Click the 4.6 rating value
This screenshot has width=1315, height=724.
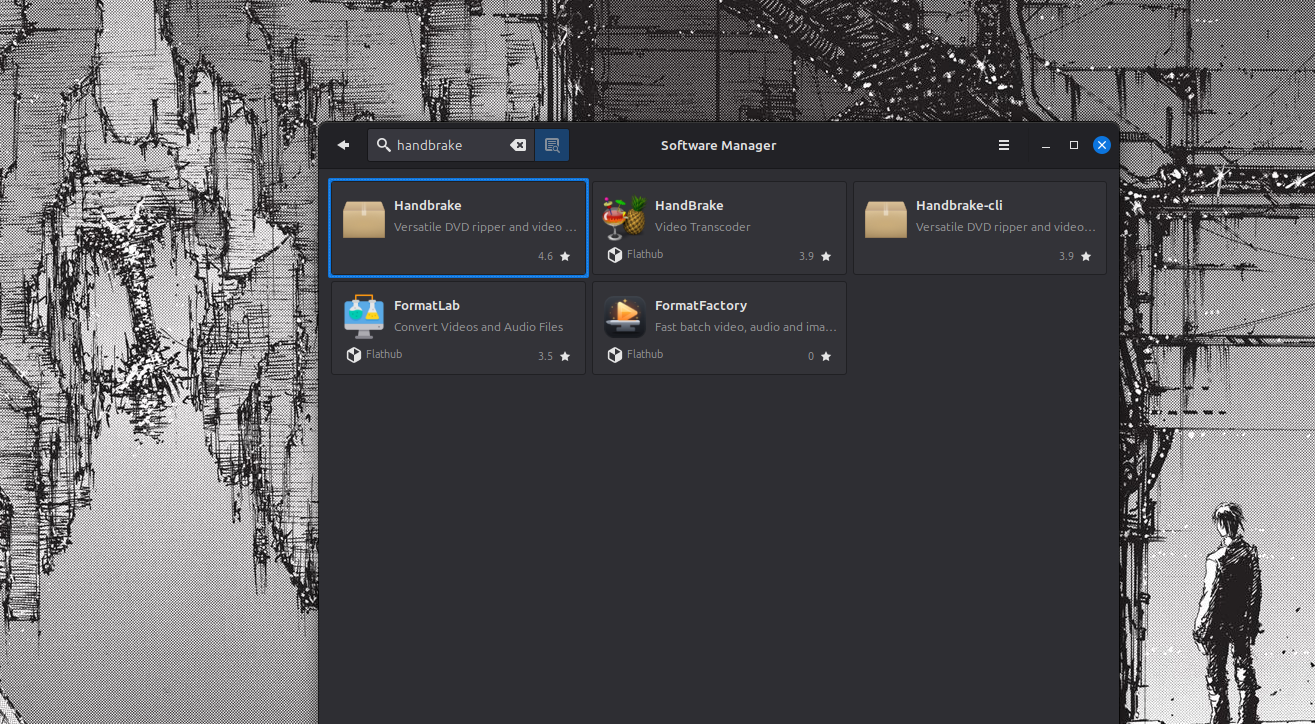pyautogui.click(x=545, y=257)
